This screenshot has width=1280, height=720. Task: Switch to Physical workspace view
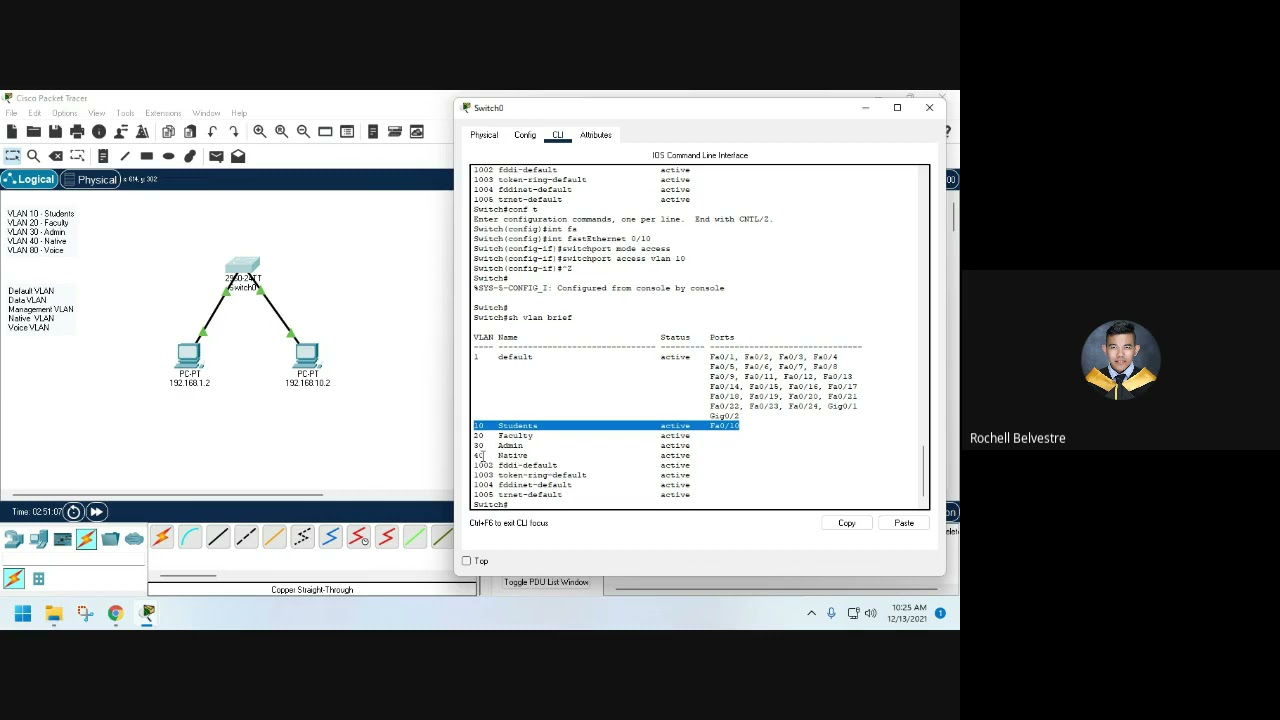click(90, 180)
